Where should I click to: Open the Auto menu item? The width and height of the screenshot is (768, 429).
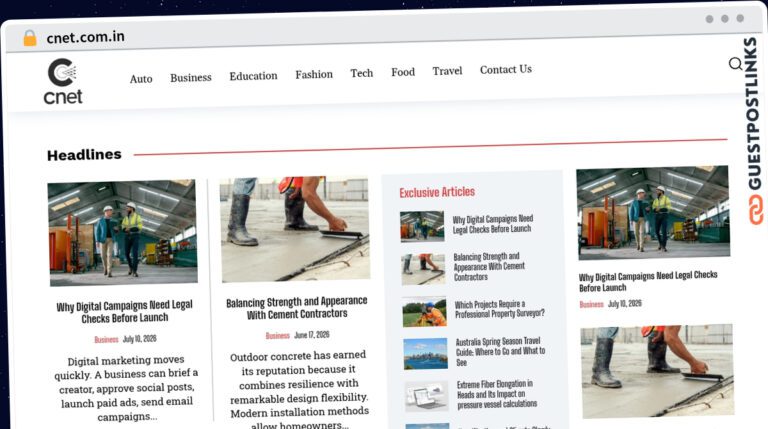(x=141, y=79)
